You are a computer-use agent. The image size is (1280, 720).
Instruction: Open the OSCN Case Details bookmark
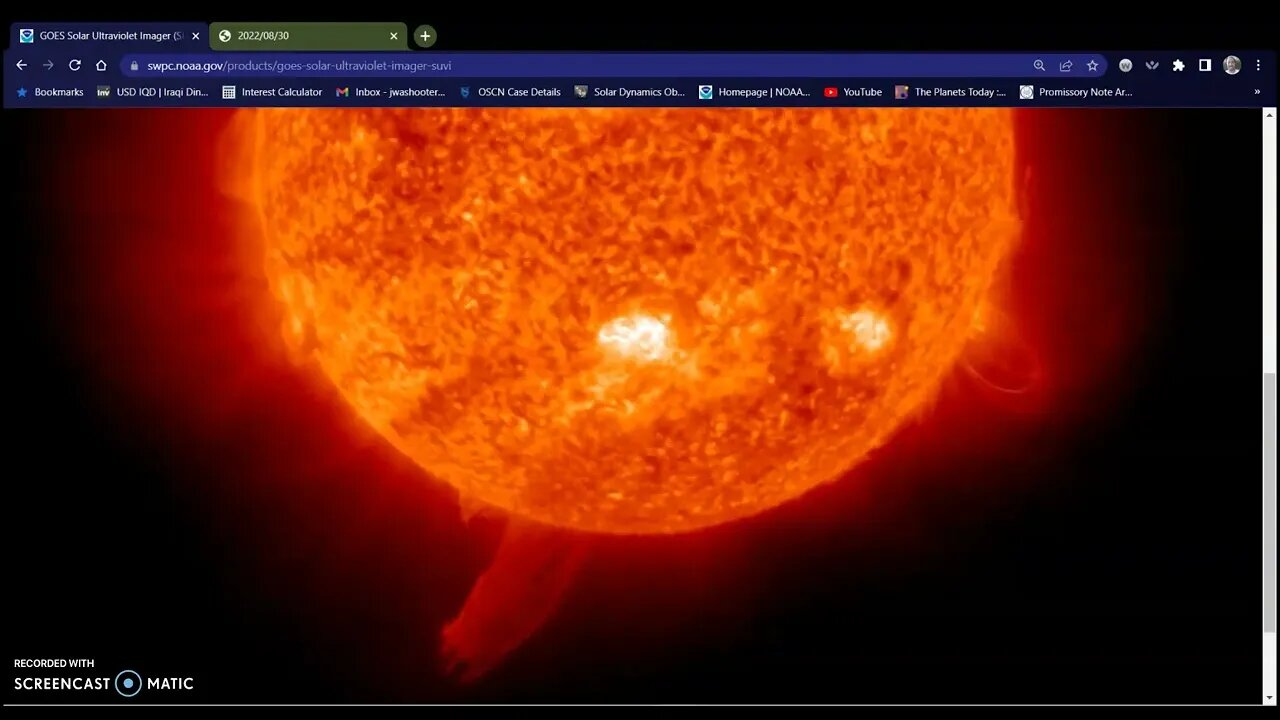pyautogui.click(x=510, y=92)
